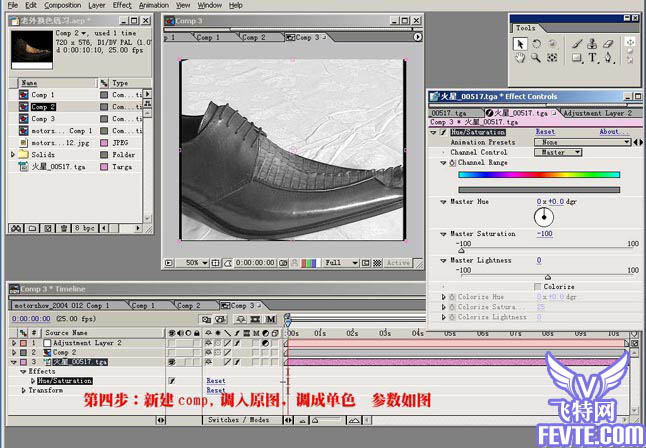Select the Pen tool

[608, 58]
